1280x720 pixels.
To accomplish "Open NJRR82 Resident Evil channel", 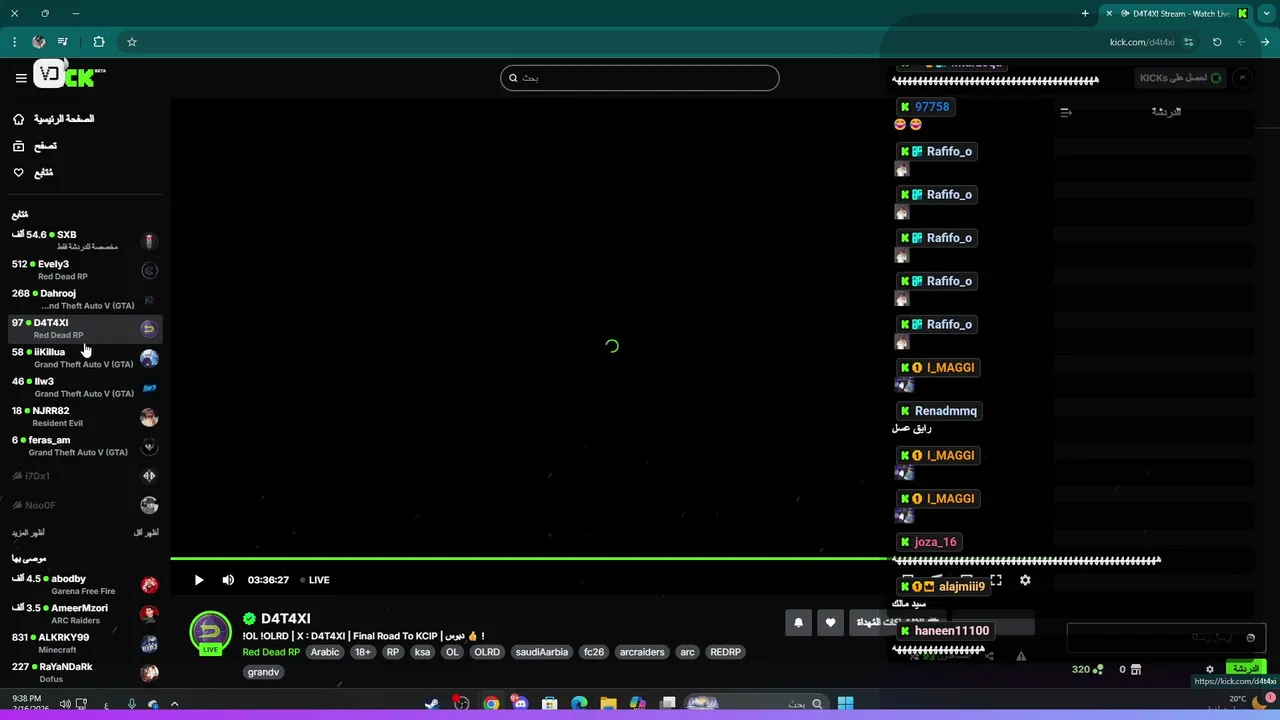I will point(85,416).
